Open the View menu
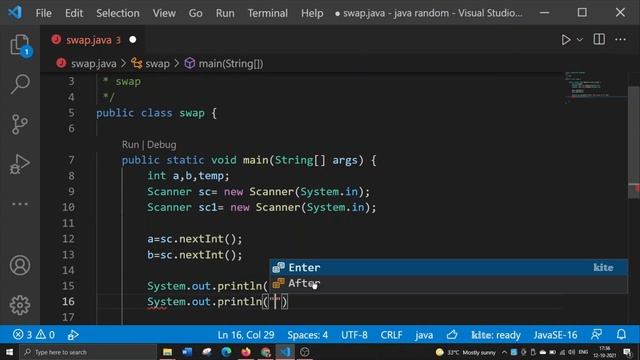The width and height of the screenshot is (640, 360). tap(164, 13)
